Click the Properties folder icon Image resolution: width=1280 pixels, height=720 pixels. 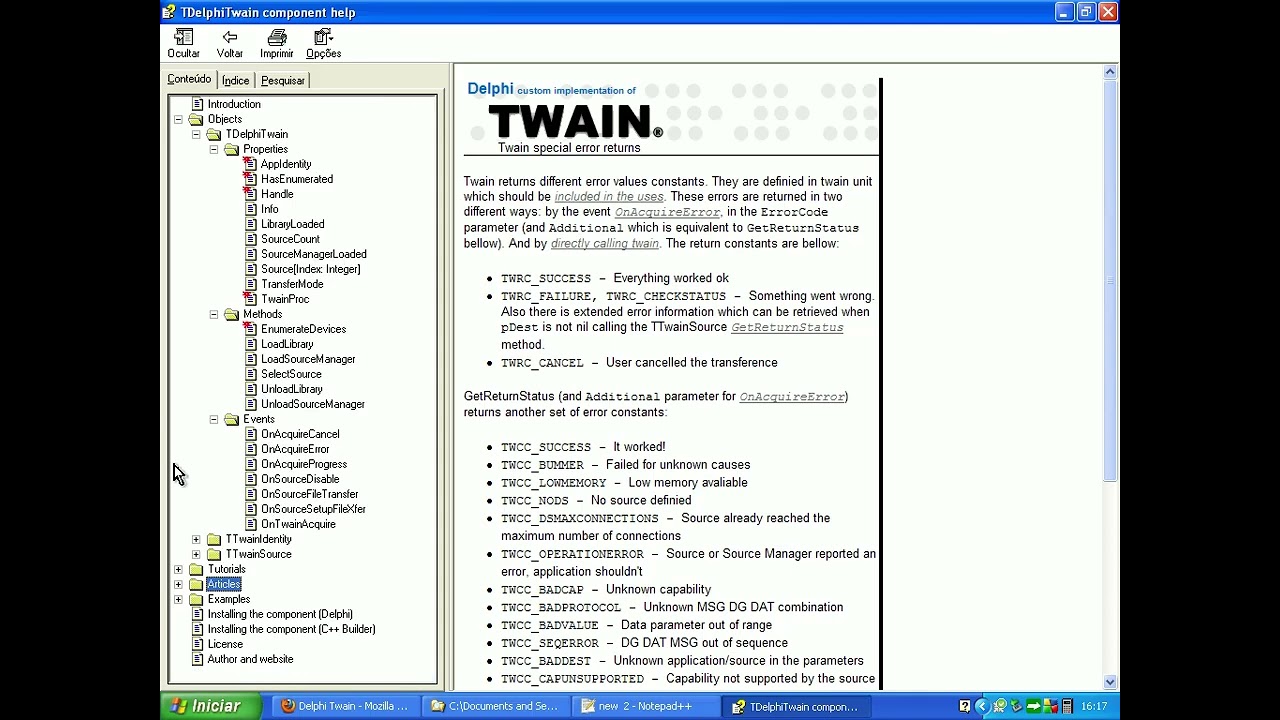click(232, 149)
